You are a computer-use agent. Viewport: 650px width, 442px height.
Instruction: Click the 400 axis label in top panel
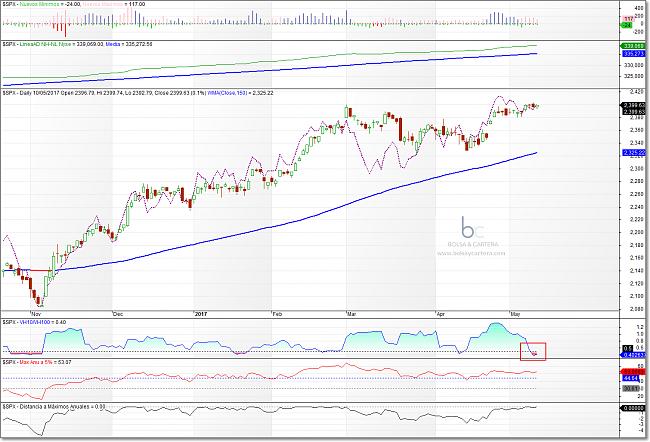[x=640, y=8]
